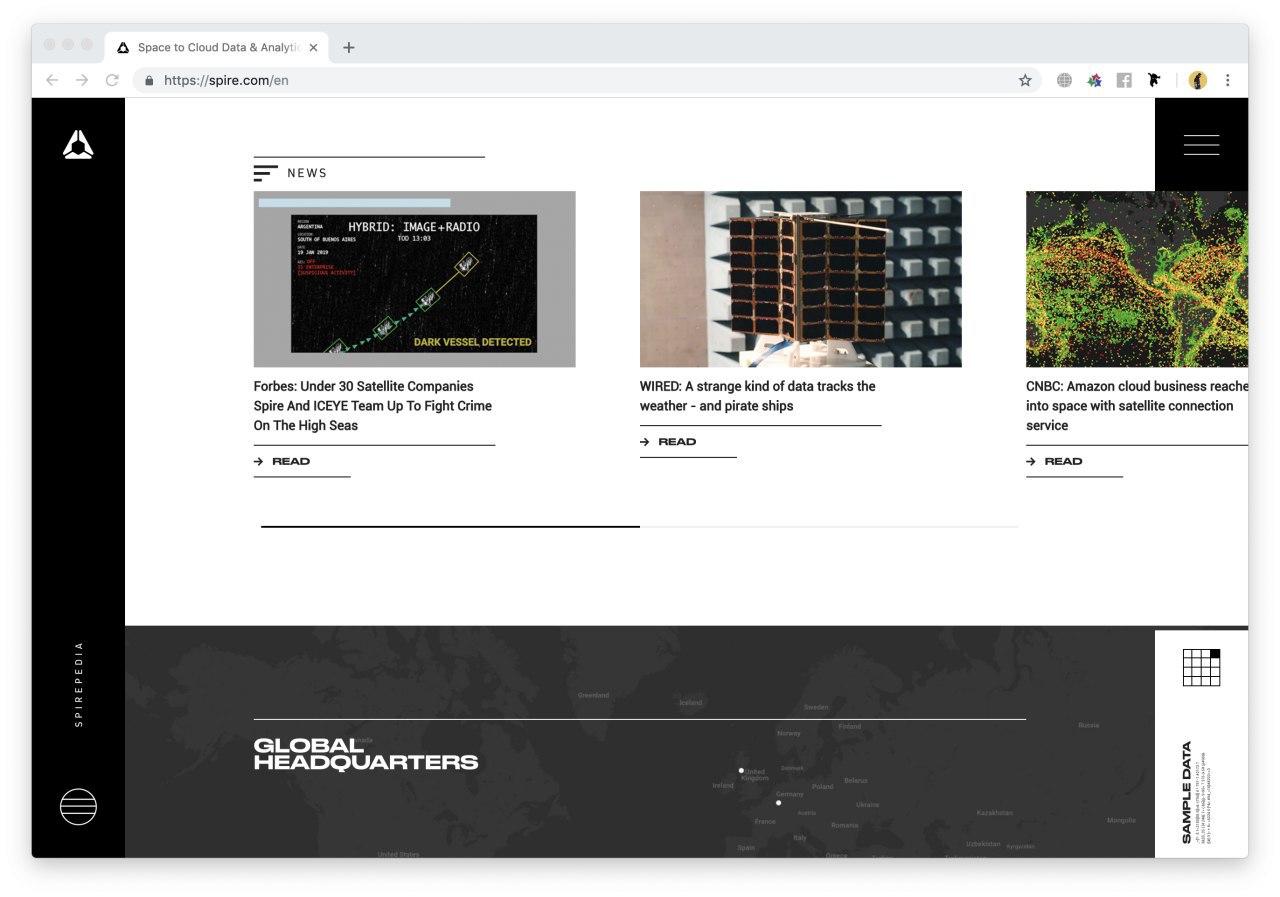Open the WIRED pirate ships article headline
1280x897 pixels.
(758, 395)
